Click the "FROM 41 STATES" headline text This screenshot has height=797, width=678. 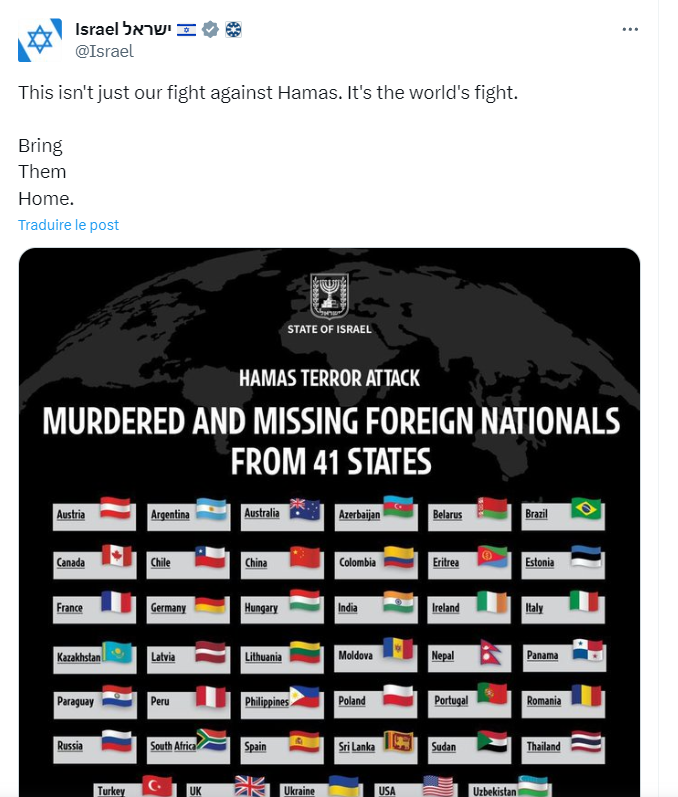[x=331, y=463]
